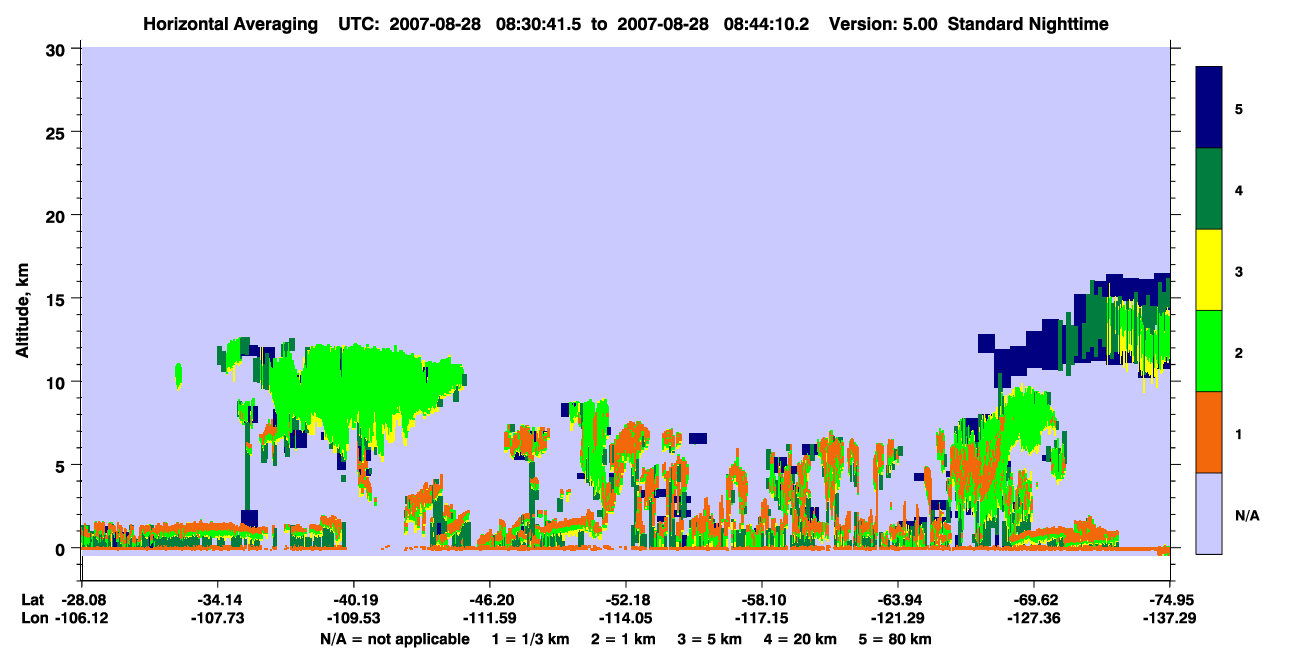The image size is (1300, 667).
Task: Click the longitude value -109.53
Action: click(x=353, y=619)
